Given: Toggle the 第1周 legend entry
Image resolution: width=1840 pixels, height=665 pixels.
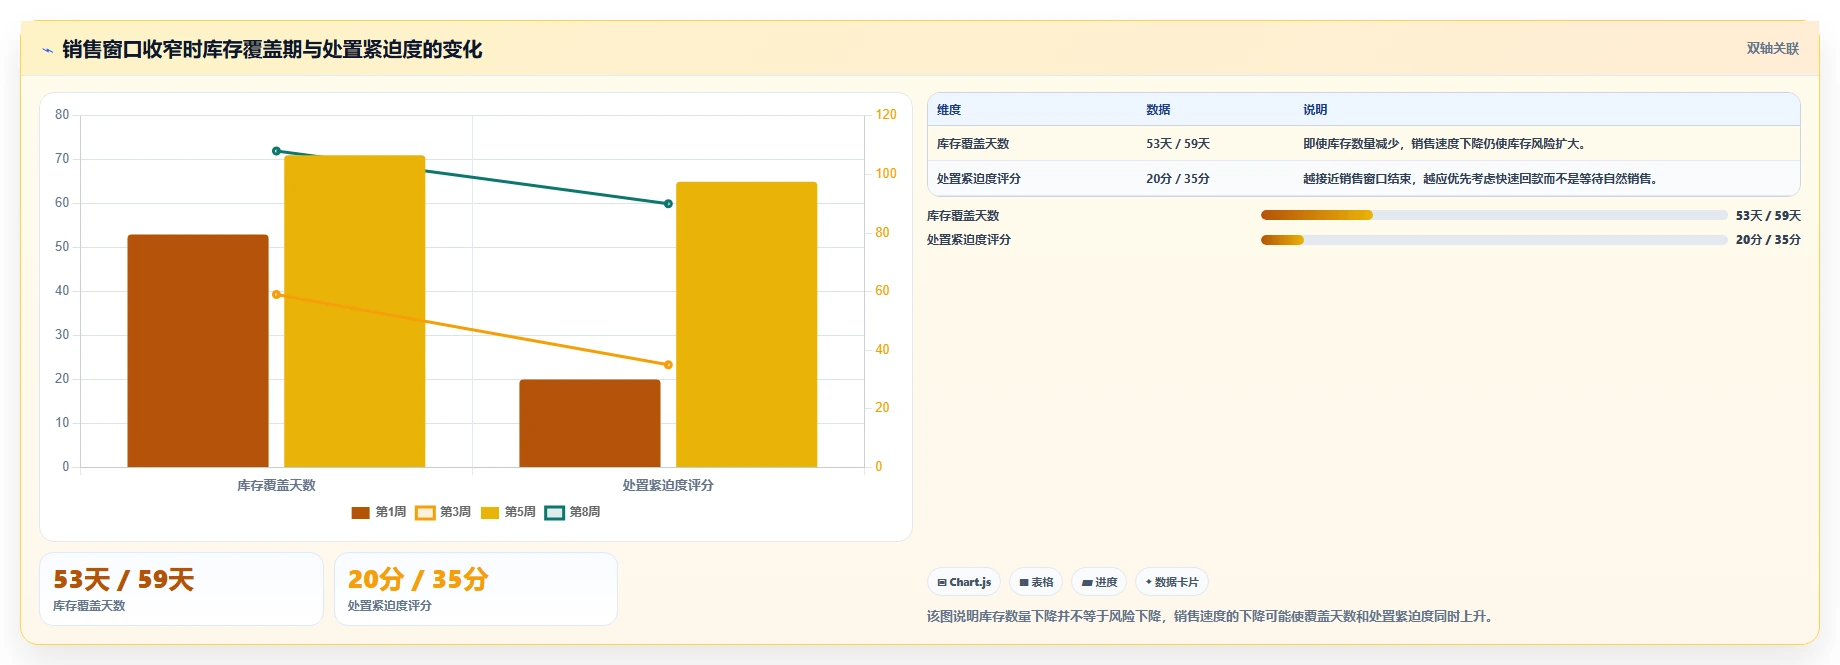Looking at the screenshot, I should coord(379,512).
